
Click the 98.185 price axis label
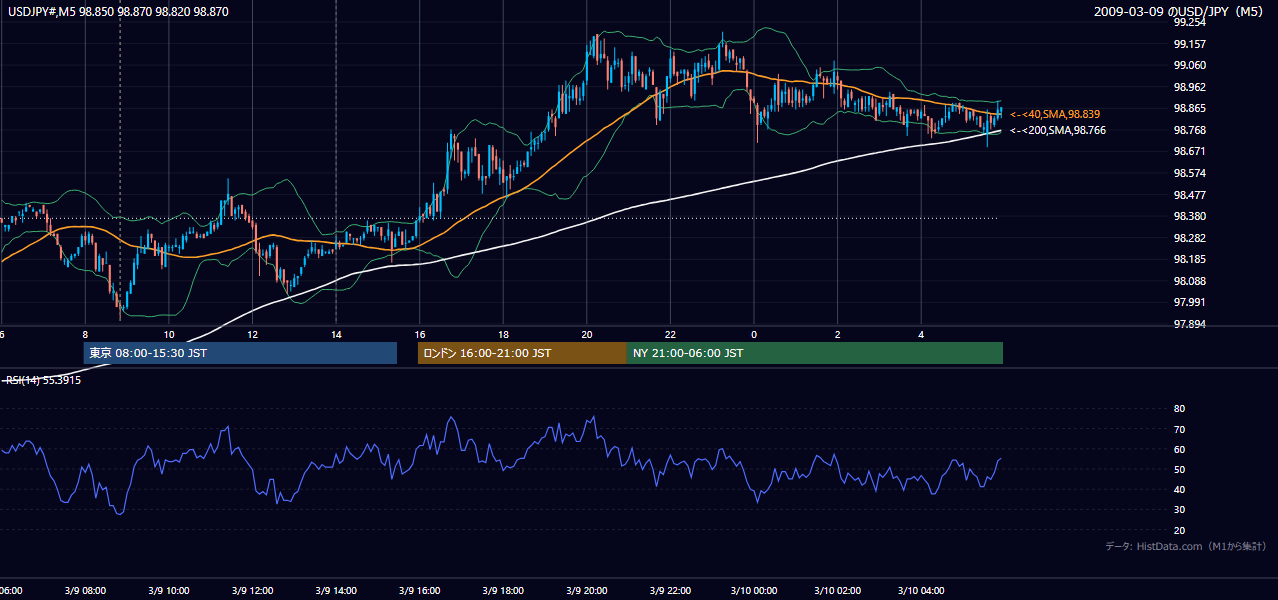point(1190,259)
